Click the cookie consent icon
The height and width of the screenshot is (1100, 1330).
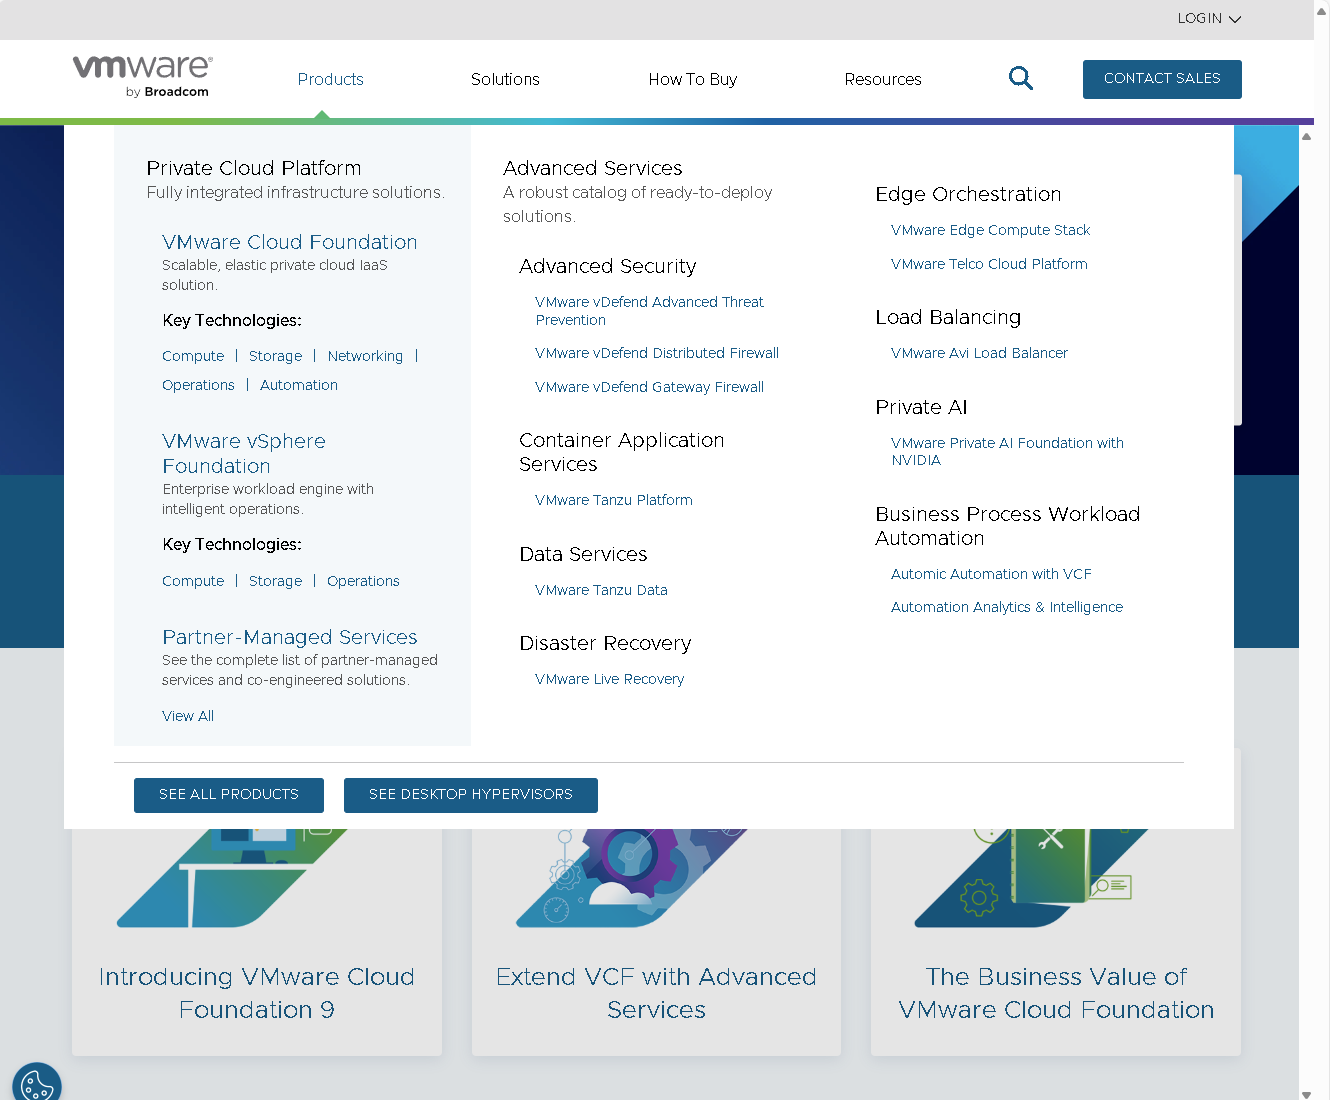pos(37,1083)
